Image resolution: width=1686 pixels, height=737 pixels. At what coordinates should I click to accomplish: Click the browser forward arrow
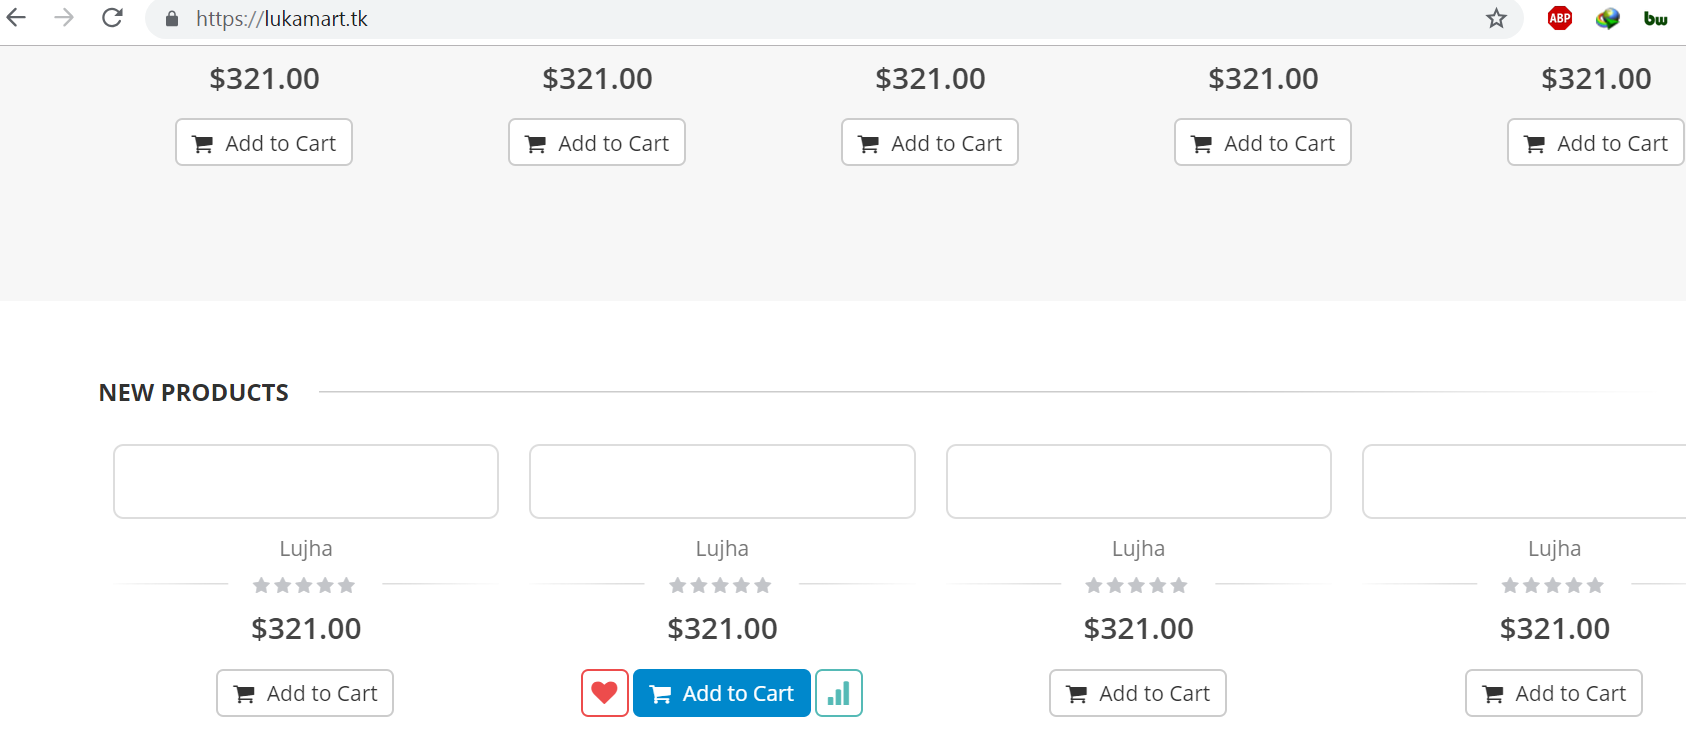pos(63,17)
